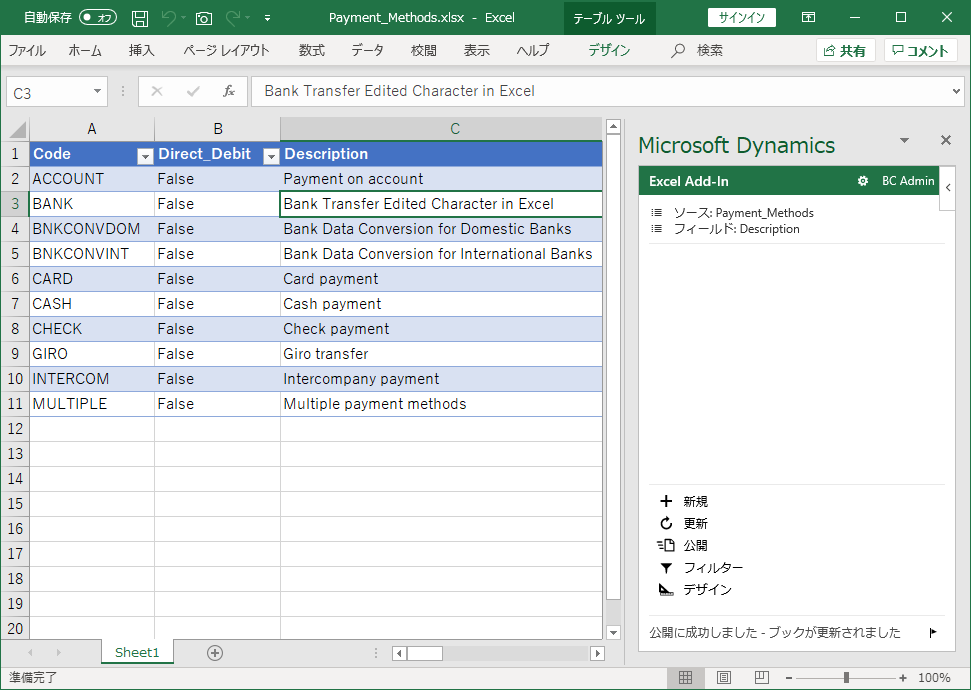Click the vertical scrollbar up arrow

pos(613,127)
